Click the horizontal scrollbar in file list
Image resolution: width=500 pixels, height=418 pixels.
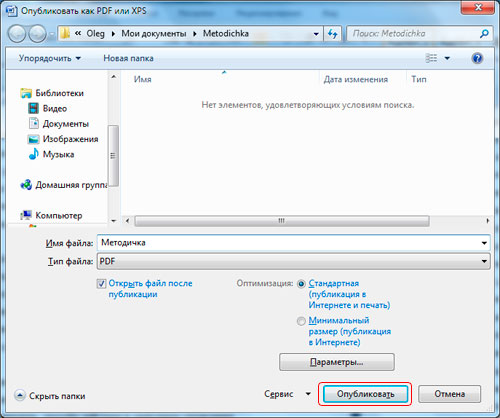tap(282, 221)
